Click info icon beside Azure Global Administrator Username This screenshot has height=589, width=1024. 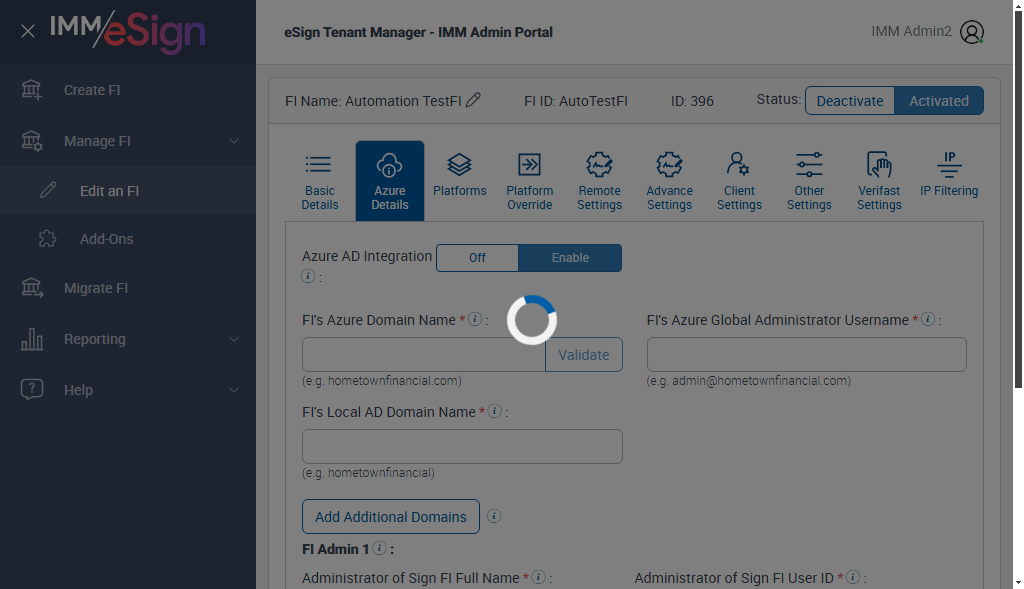[927, 319]
